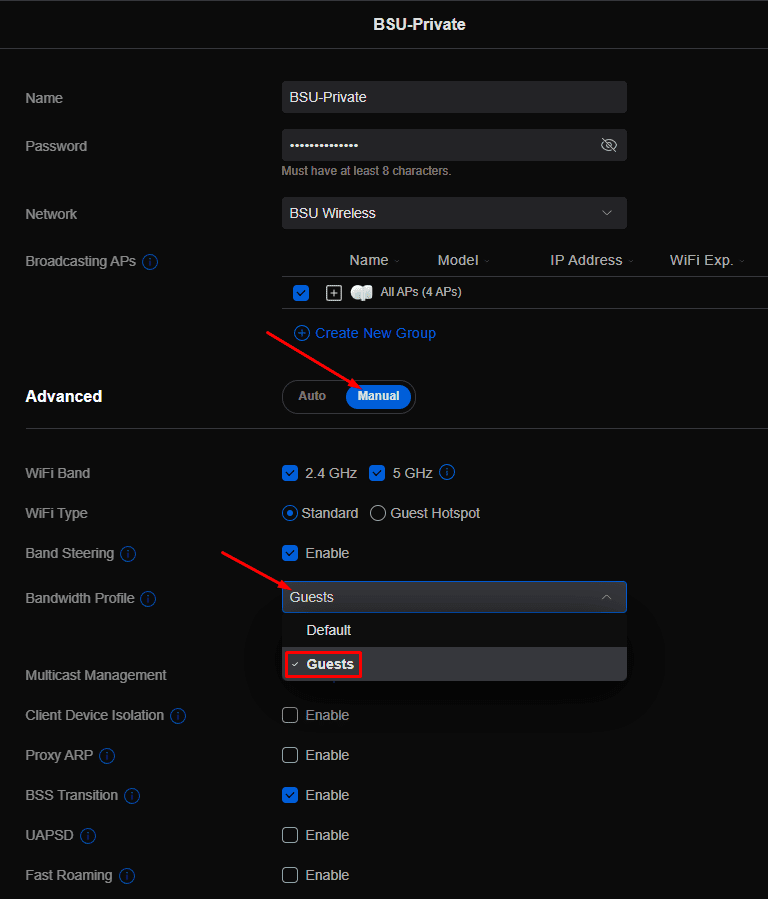Disable Band Steering checkbox
Image resolution: width=768 pixels, height=899 pixels.
pos(290,553)
